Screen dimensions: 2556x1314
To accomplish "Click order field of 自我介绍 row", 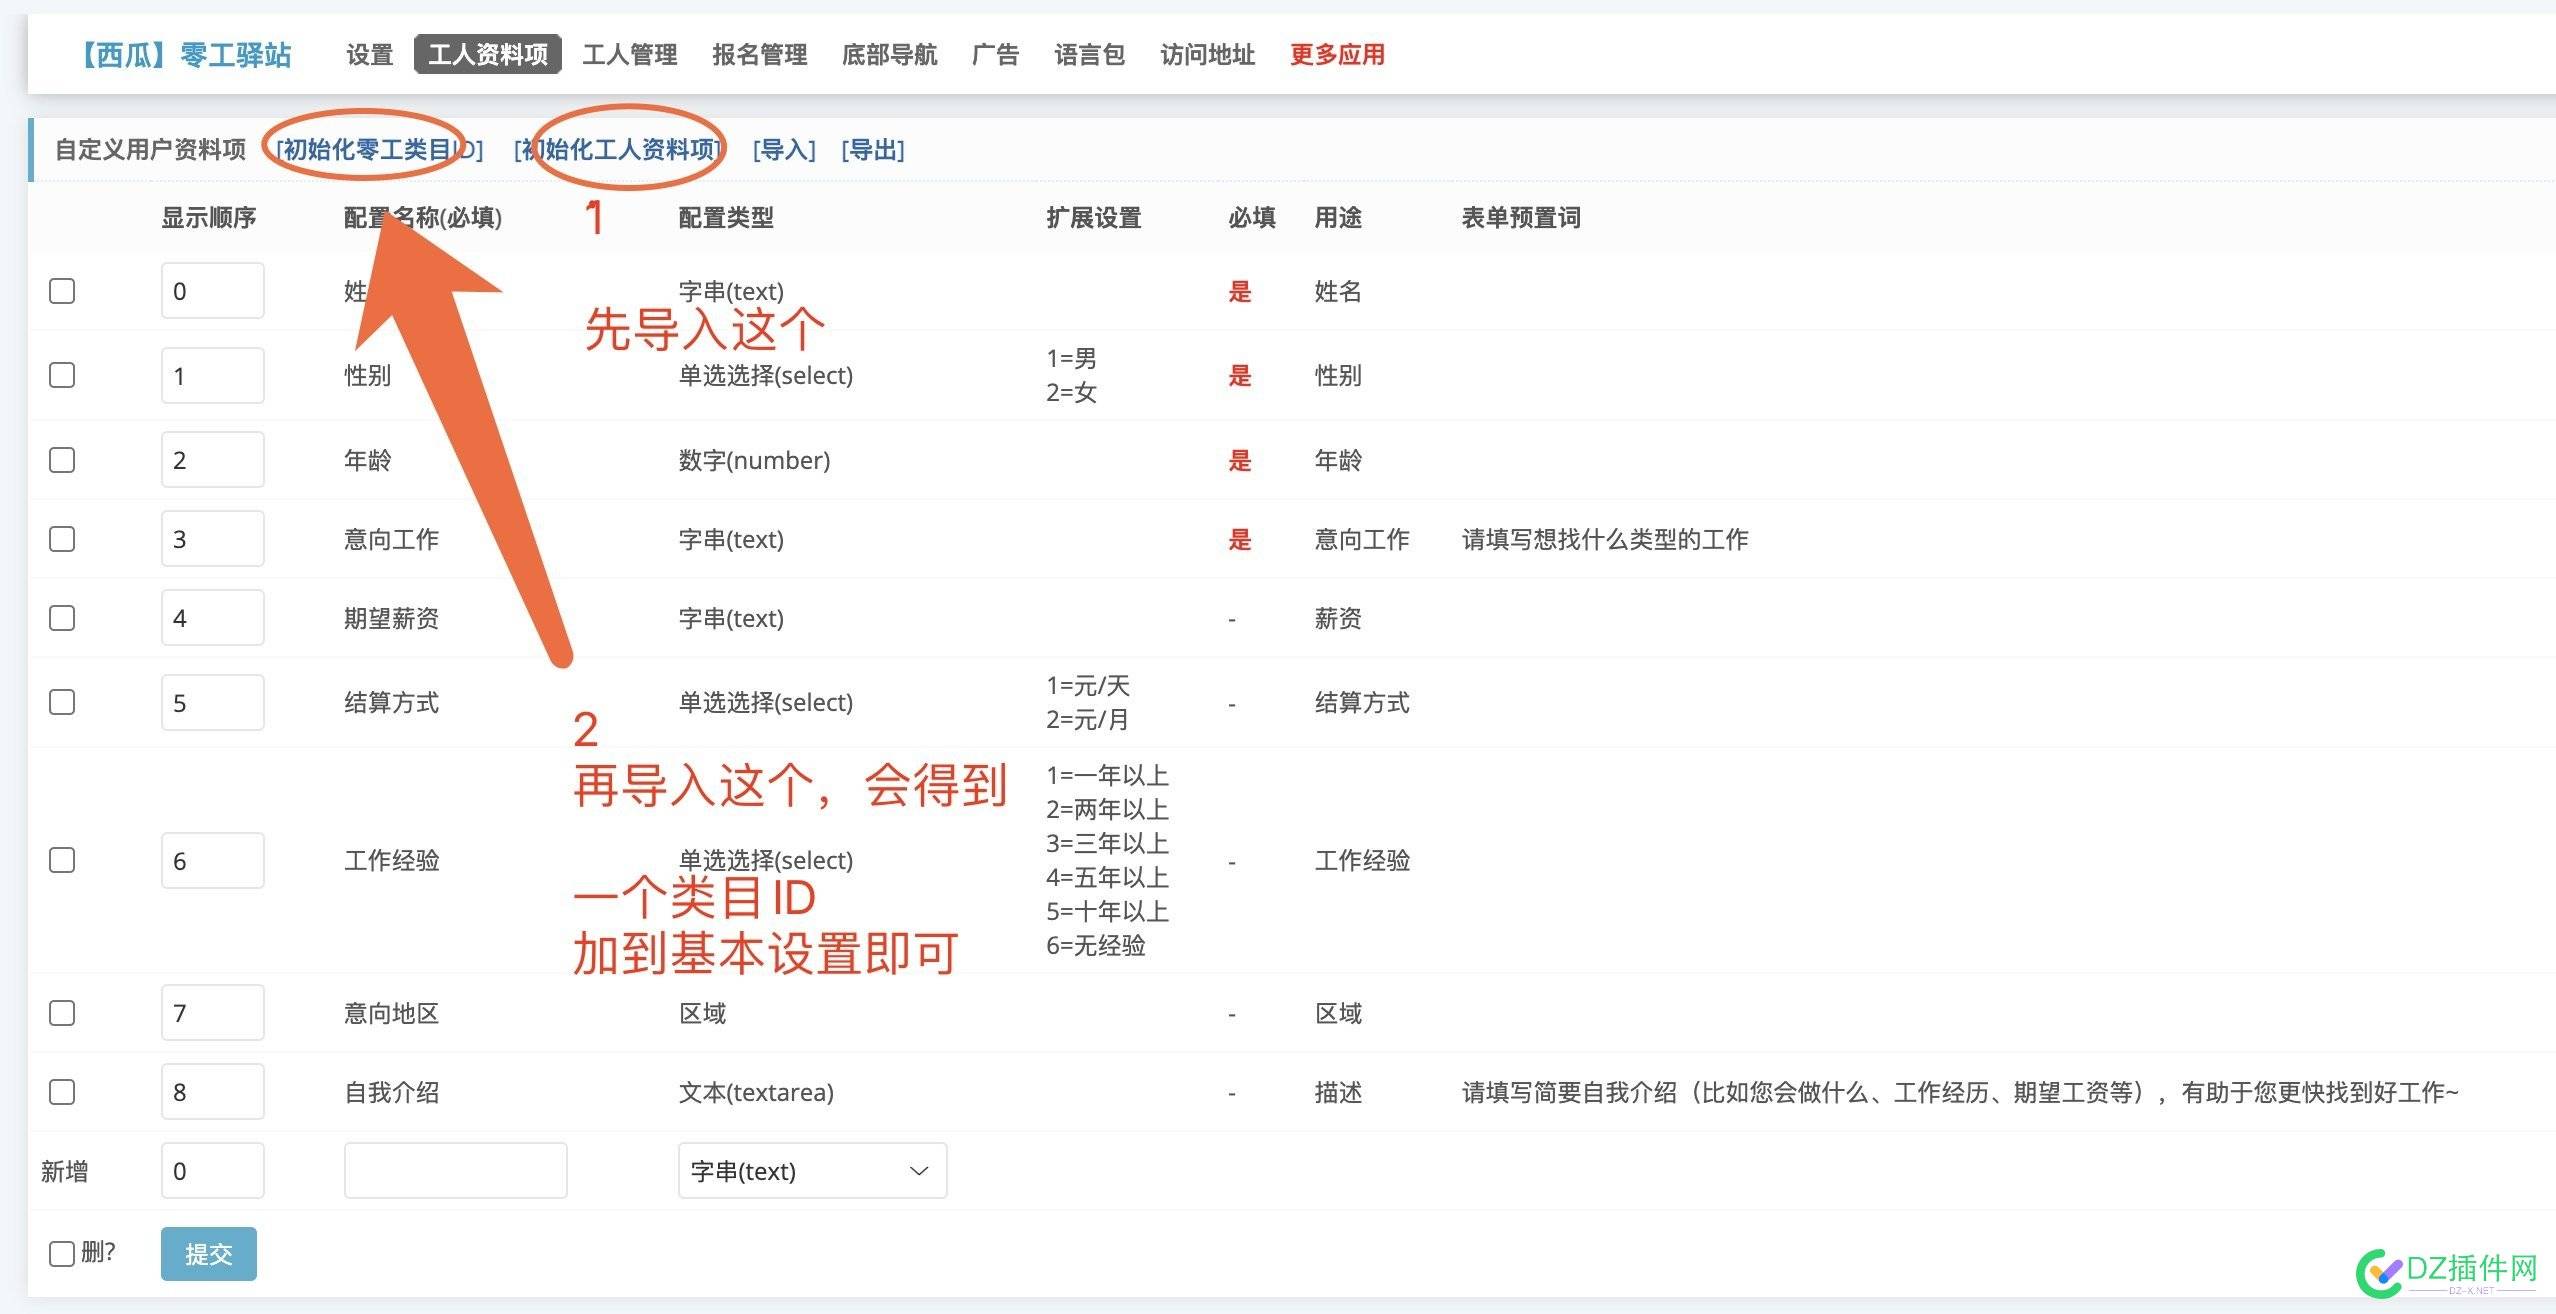I will [x=212, y=1092].
